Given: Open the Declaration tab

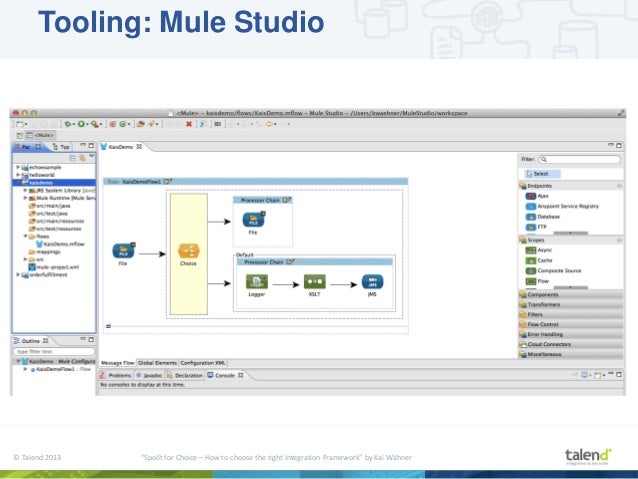Looking at the screenshot, I should coord(185,375).
